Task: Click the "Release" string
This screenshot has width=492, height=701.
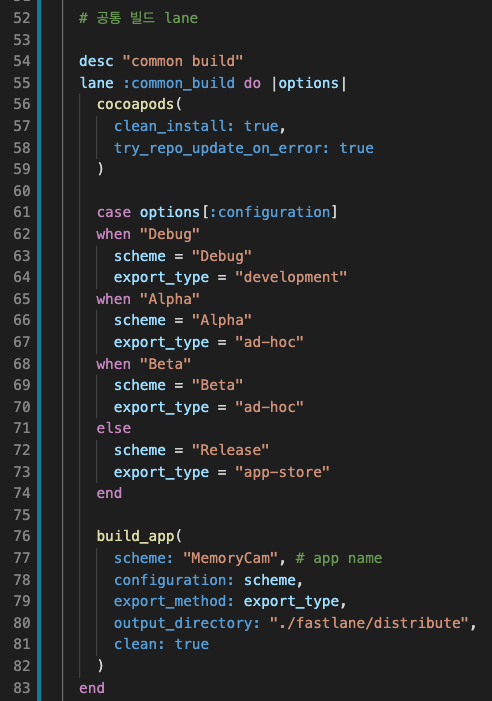Action: click(x=230, y=450)
